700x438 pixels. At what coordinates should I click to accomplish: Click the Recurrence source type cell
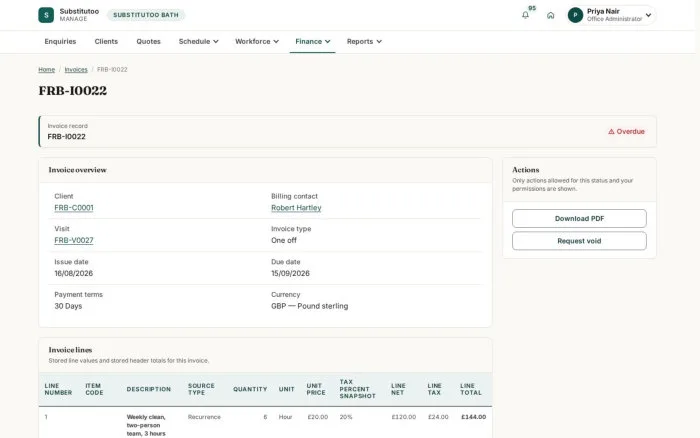coord(204,417)
